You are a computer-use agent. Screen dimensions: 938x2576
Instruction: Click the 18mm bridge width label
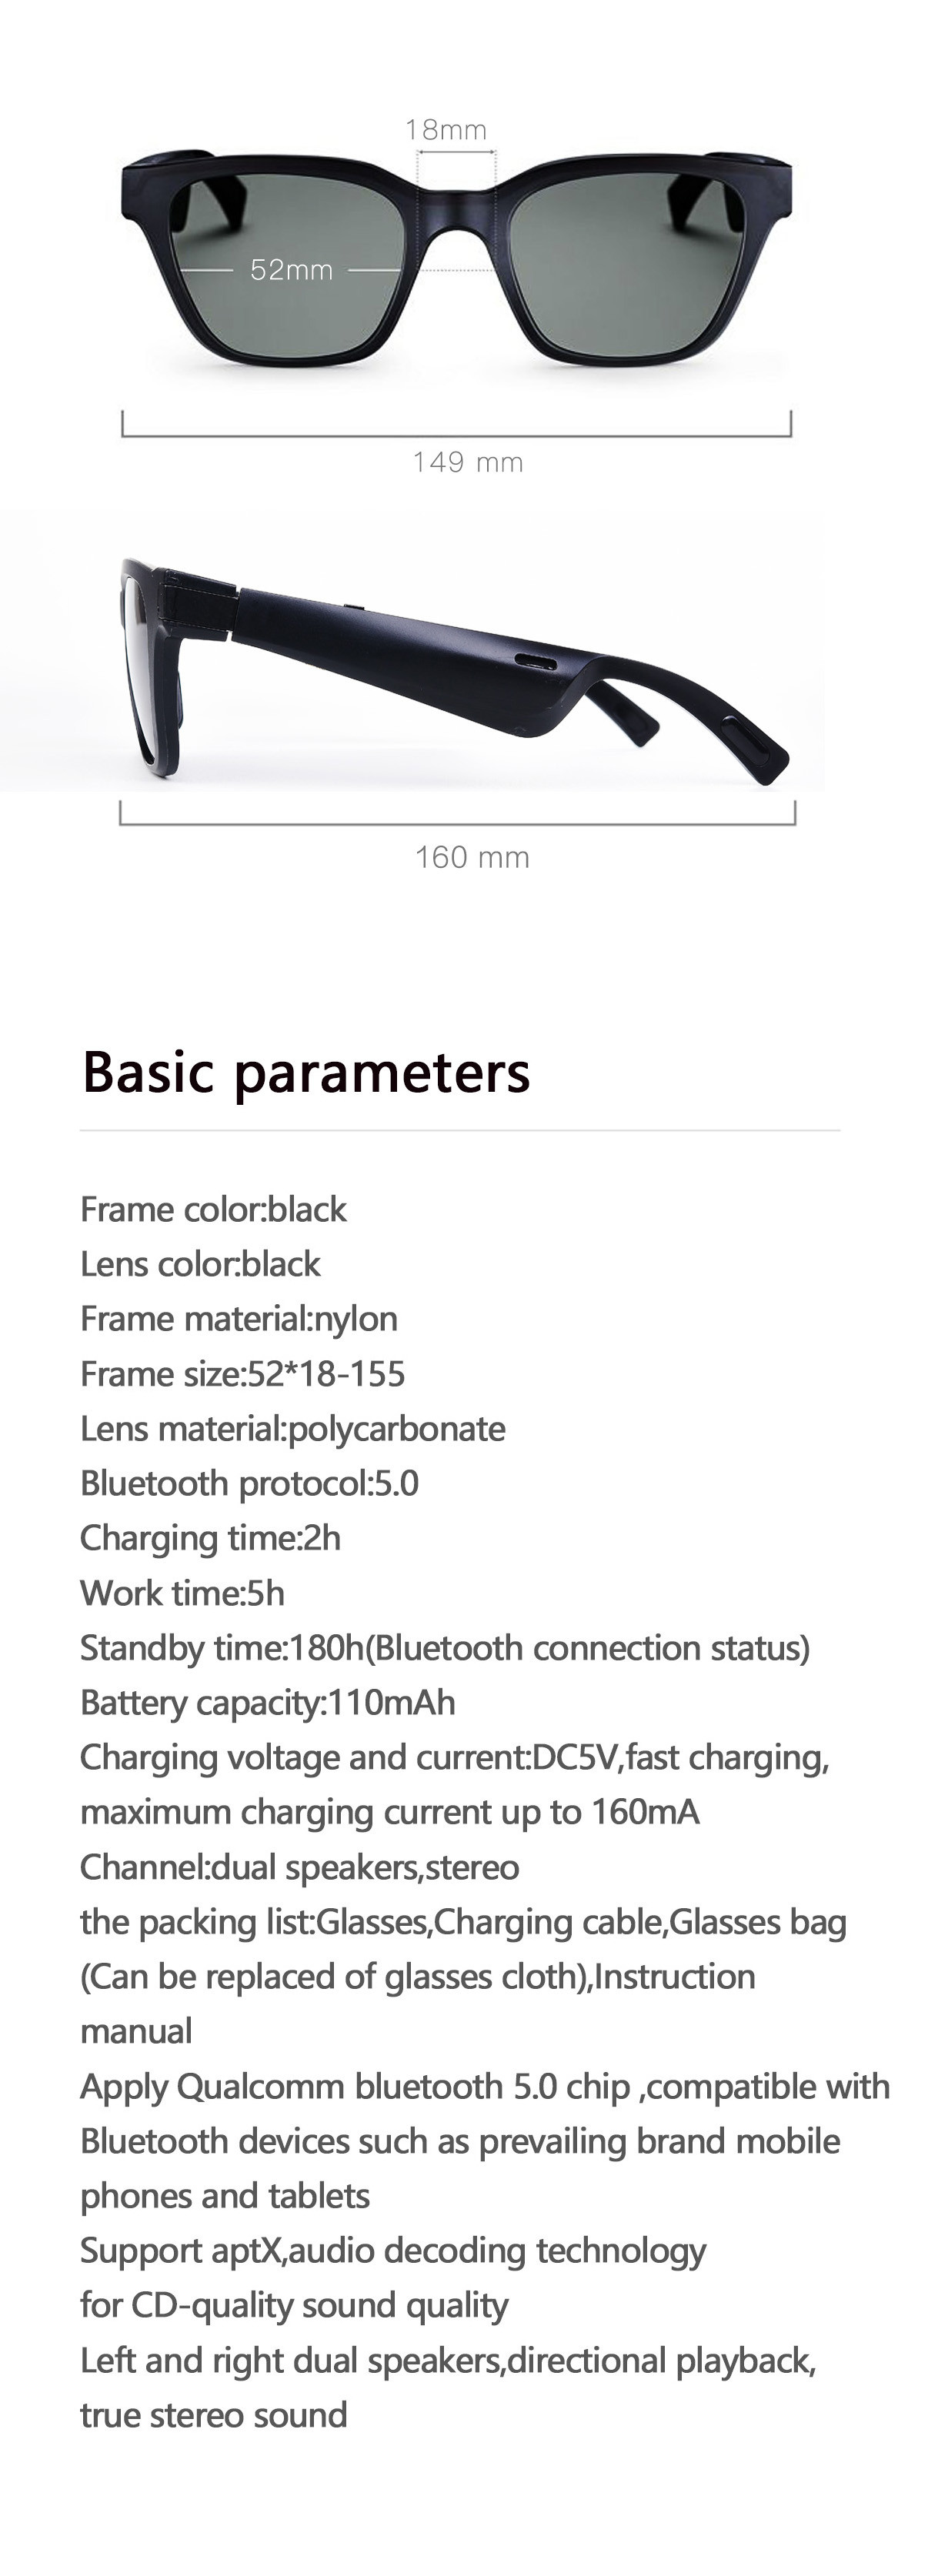pos(446,130)
